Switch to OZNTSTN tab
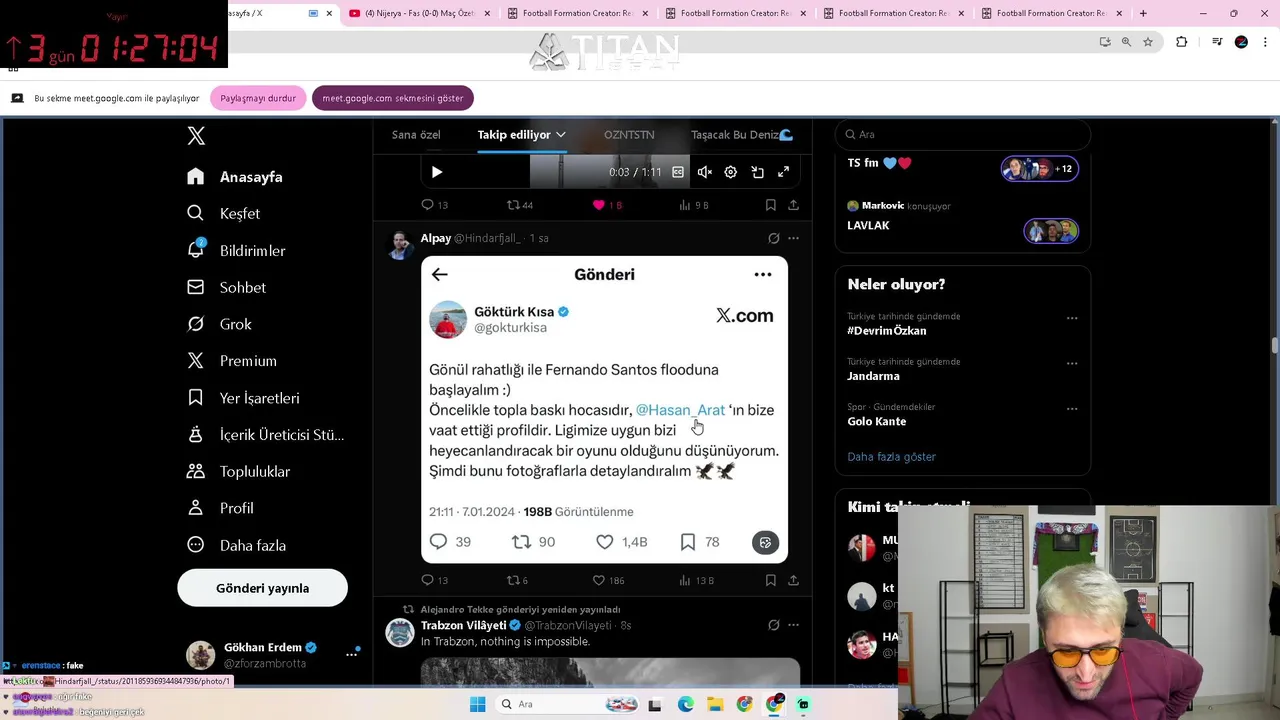 point(629,134)
